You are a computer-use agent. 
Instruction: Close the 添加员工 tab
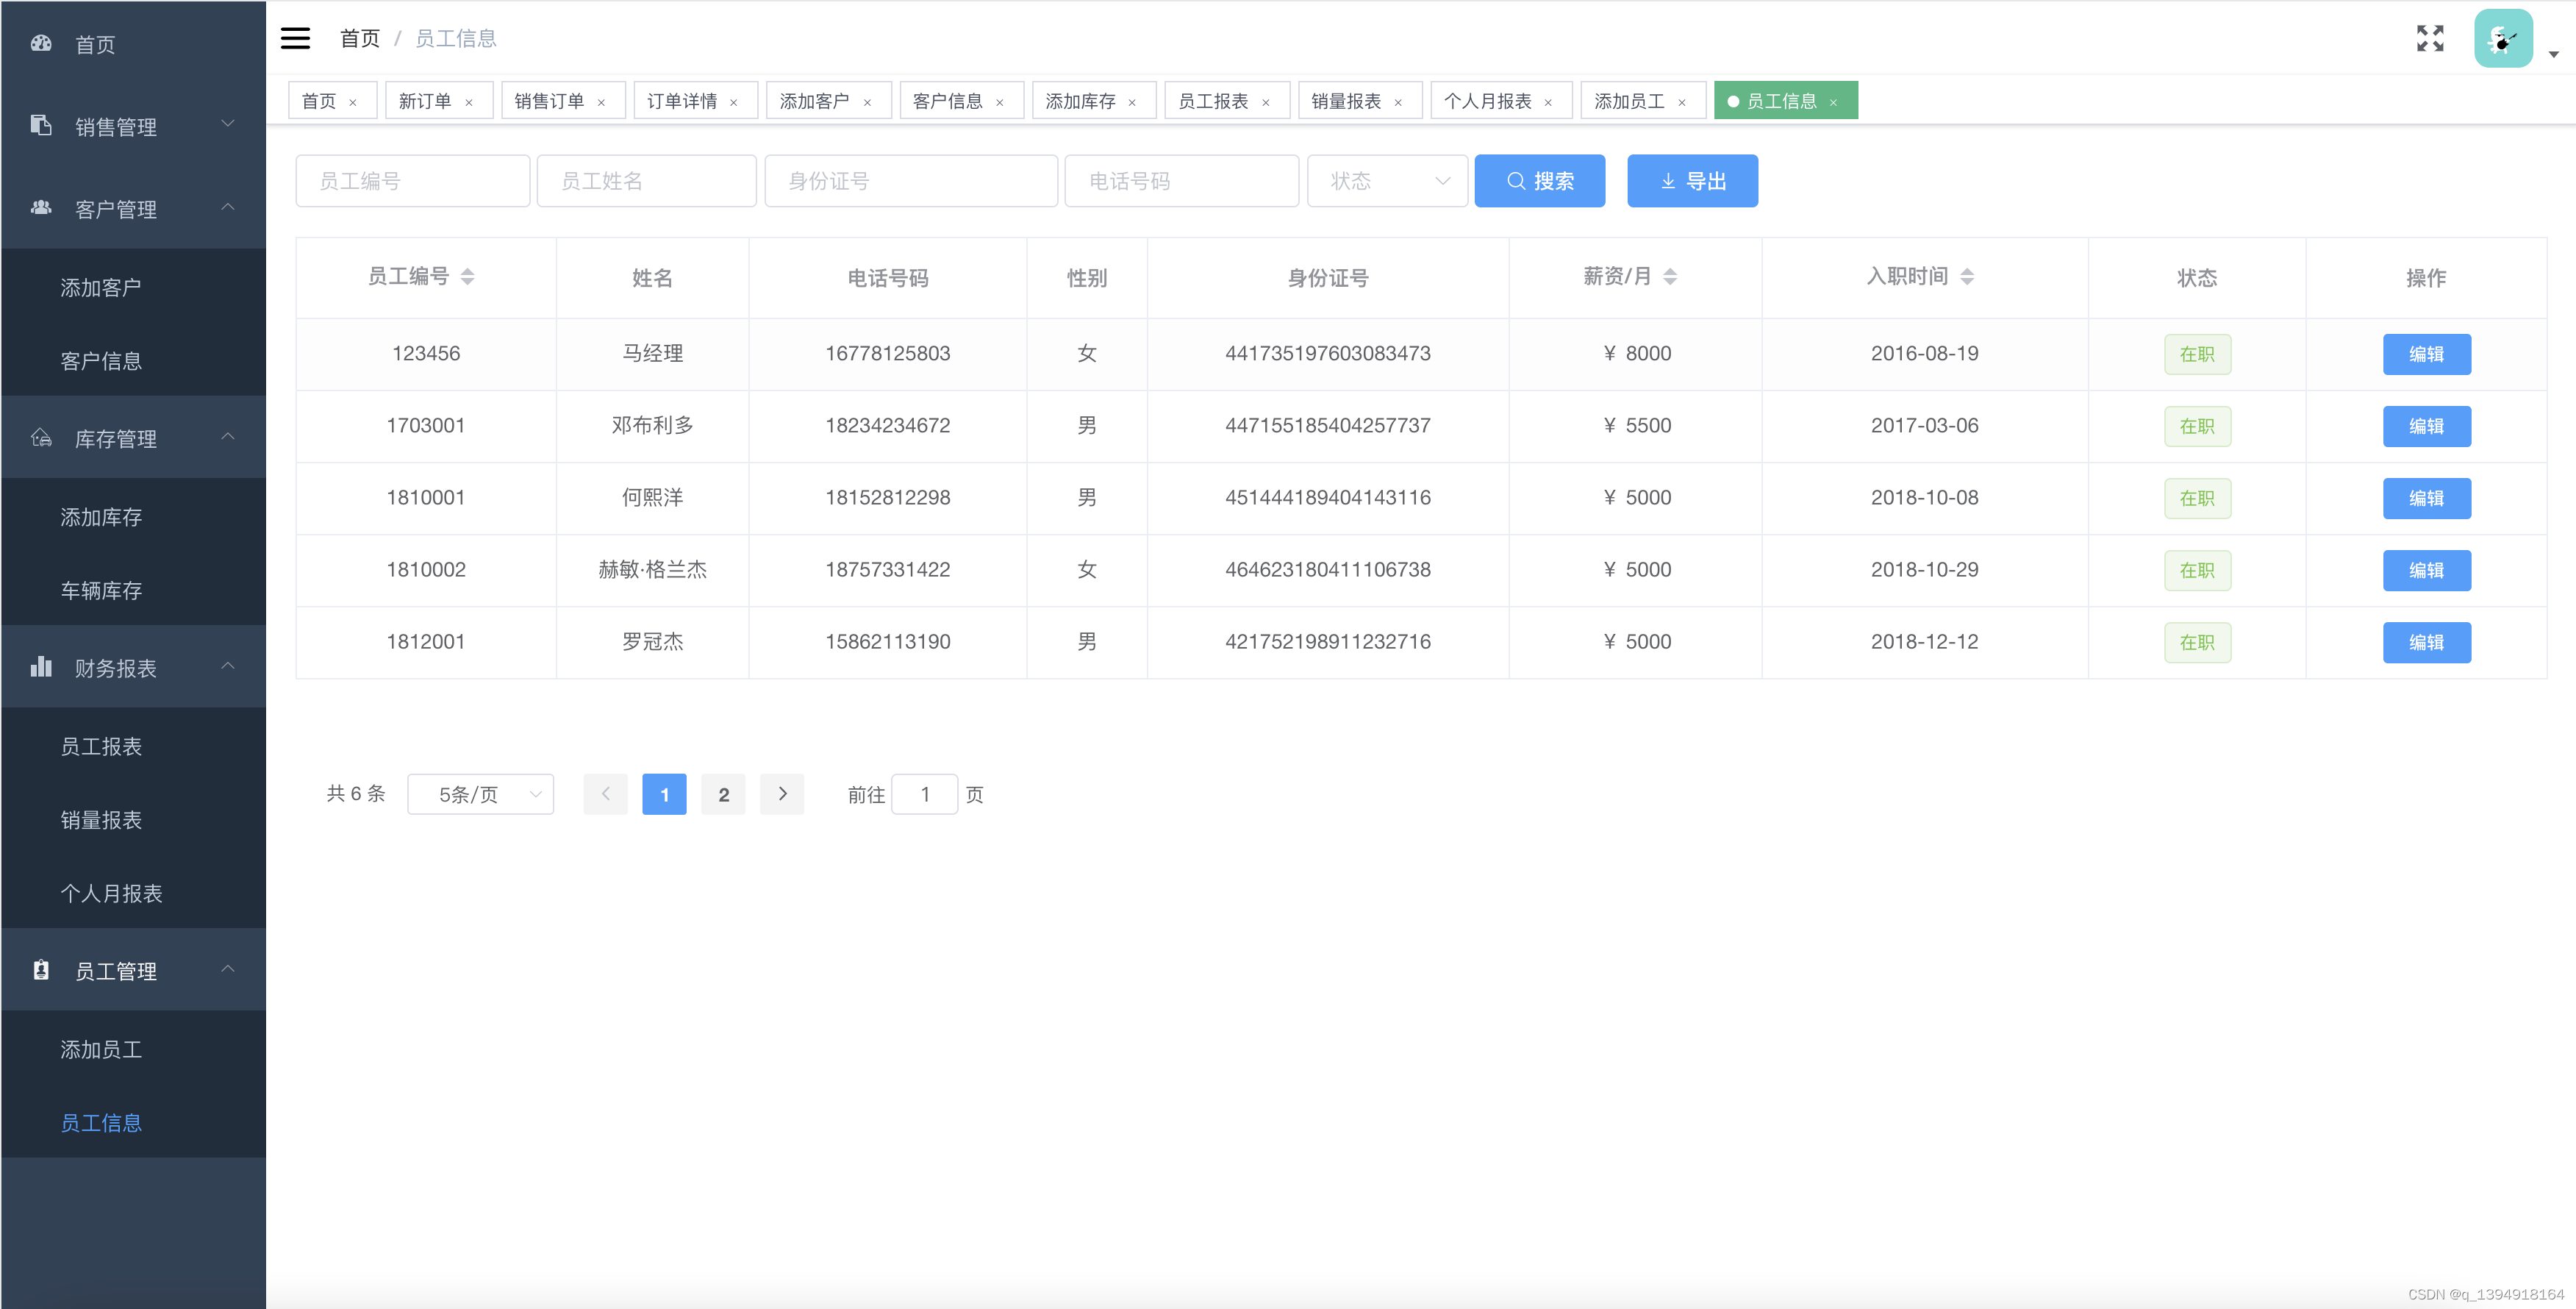coord(1682,102)
